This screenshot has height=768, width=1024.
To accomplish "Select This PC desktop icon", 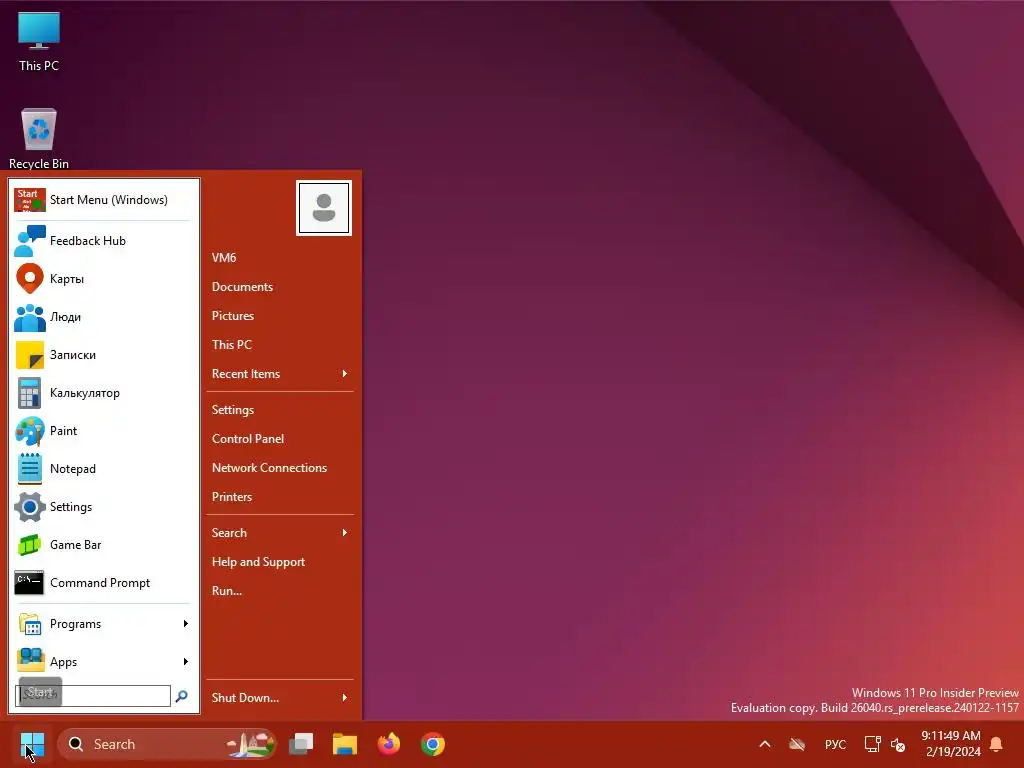I will (39, 41).
